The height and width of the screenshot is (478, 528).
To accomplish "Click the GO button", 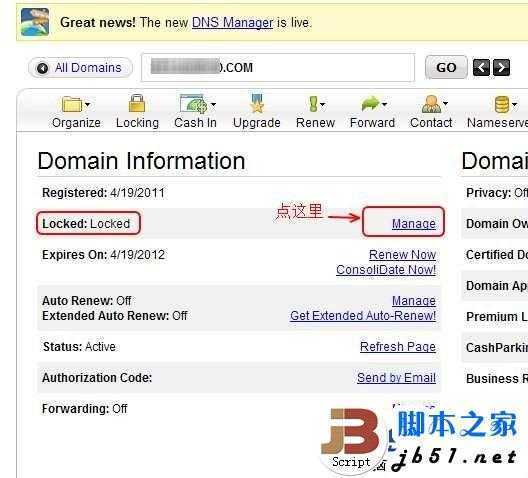I will click(x=446, y=68).
